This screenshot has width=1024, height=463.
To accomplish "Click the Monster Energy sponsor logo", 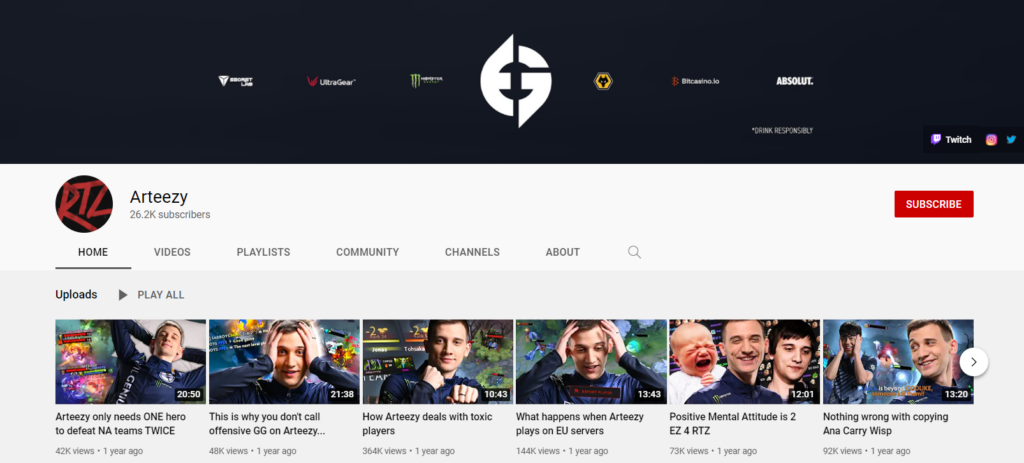I will 426,81.
